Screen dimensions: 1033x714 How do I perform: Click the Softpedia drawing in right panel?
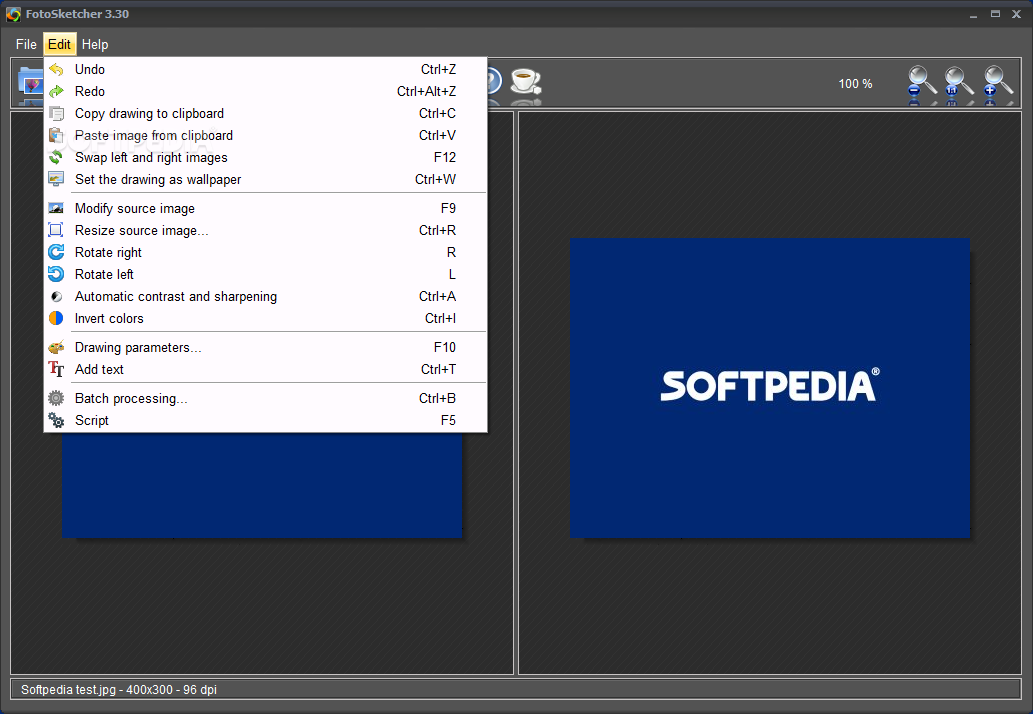[x=769, y=388]
